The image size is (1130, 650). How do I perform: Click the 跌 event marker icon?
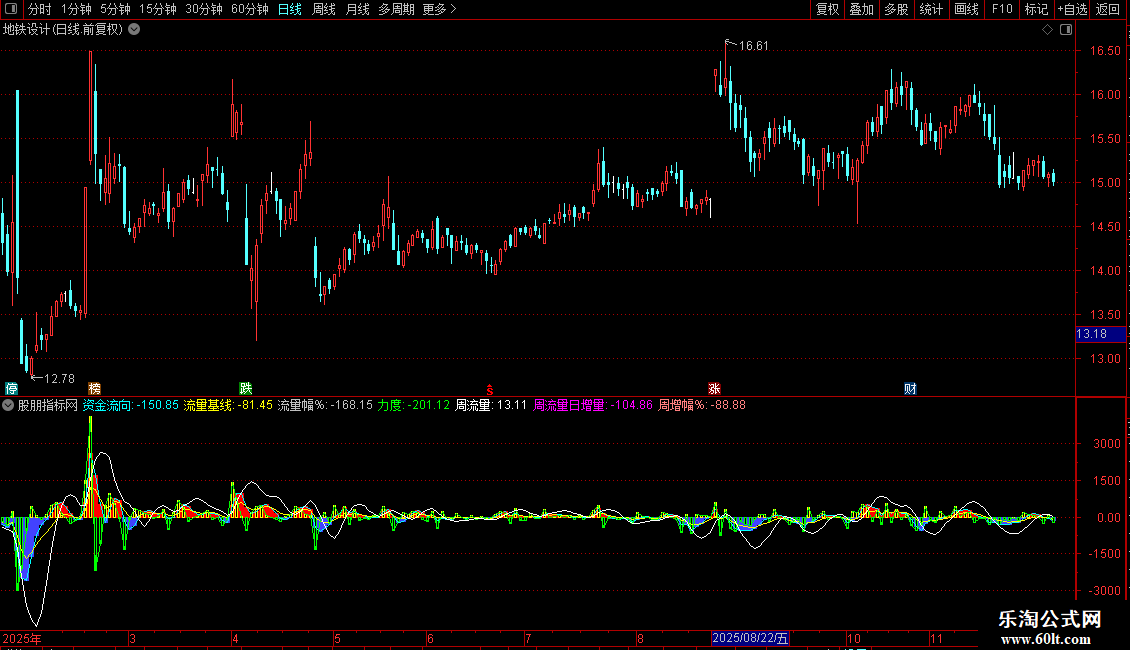coord(246,388)
